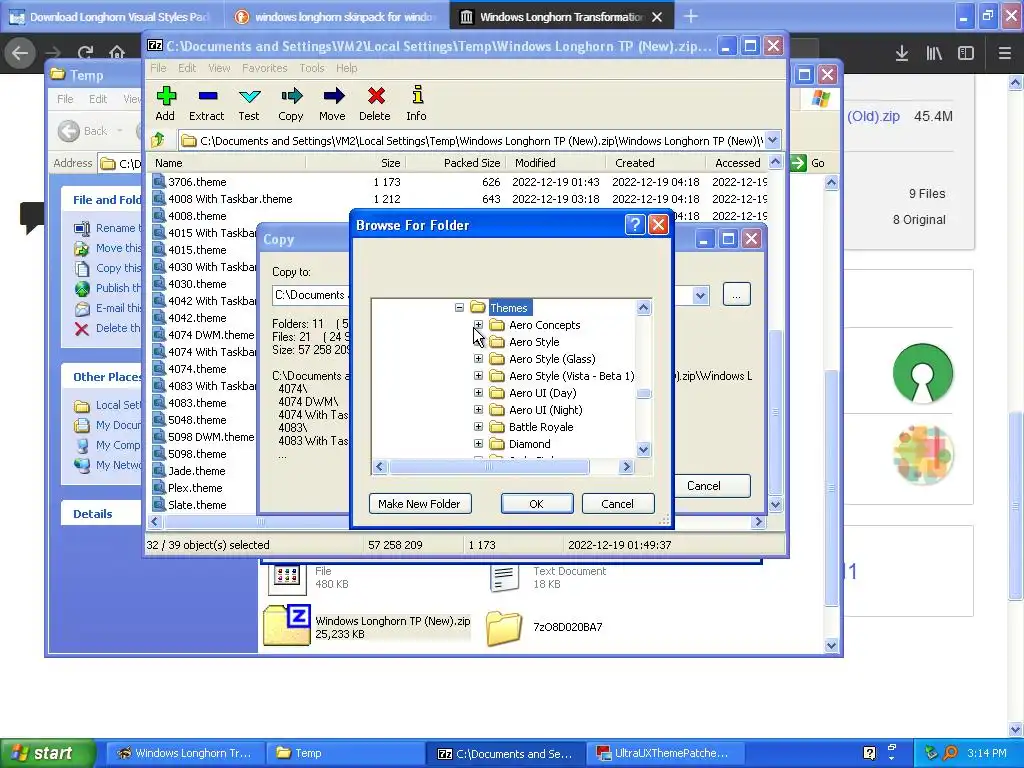Open the browser library icon

point(934,54)
